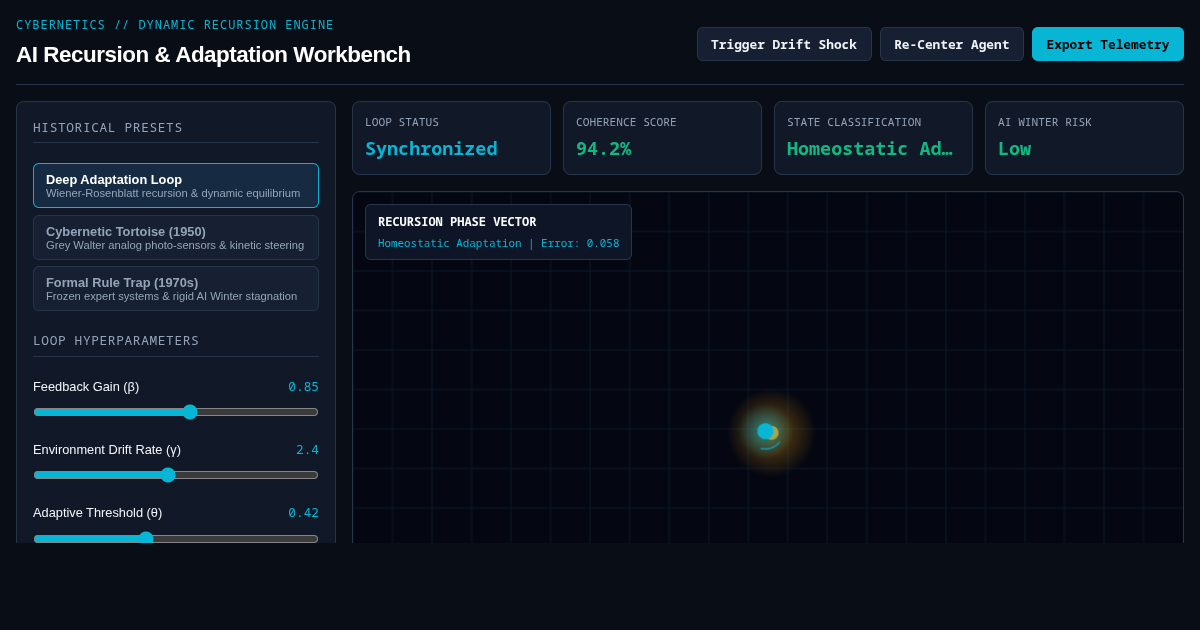Click the Coherence Score 94.2% value

(603, 148)
